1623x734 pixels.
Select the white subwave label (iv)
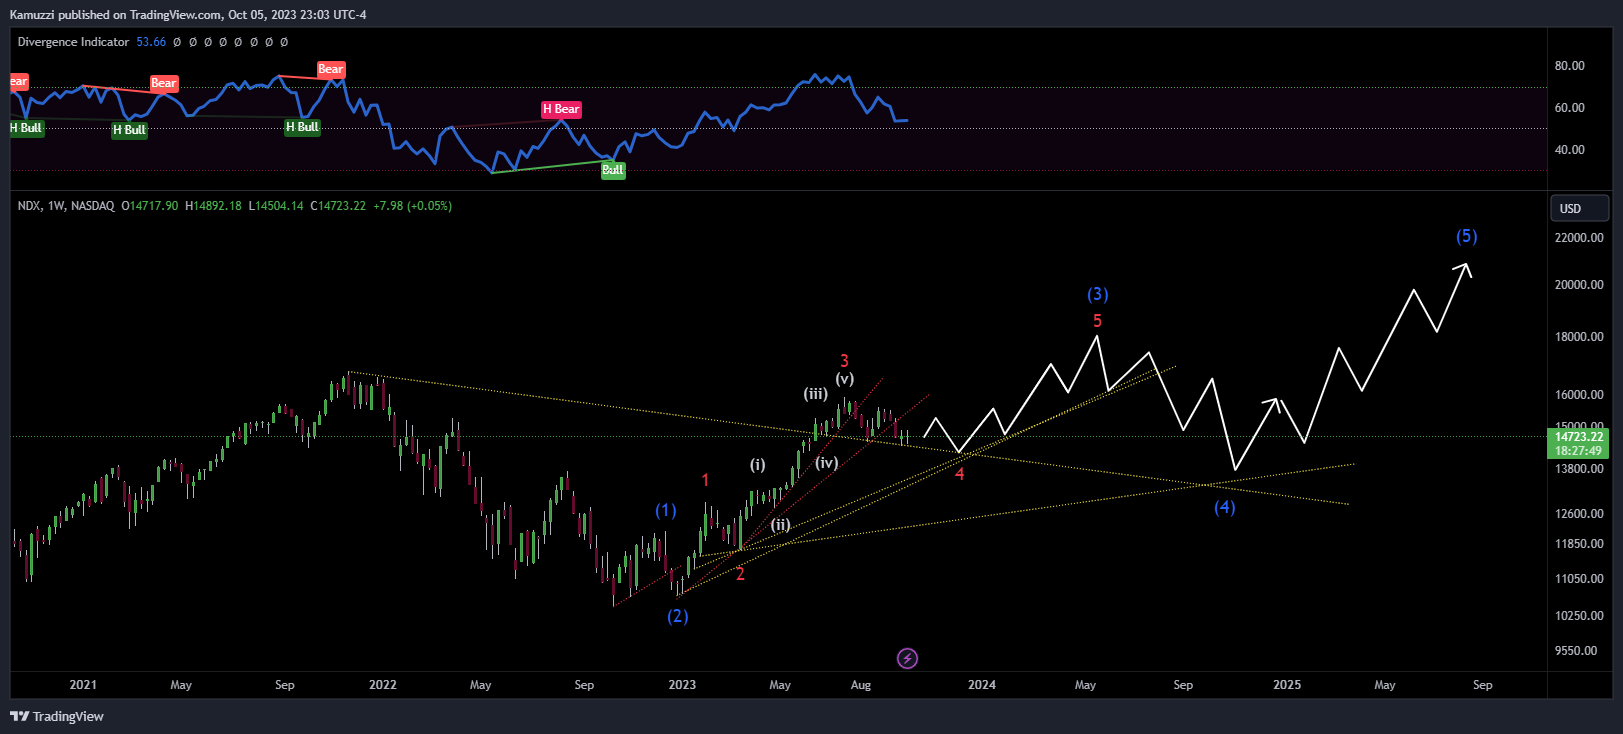(x=827, y=462)
